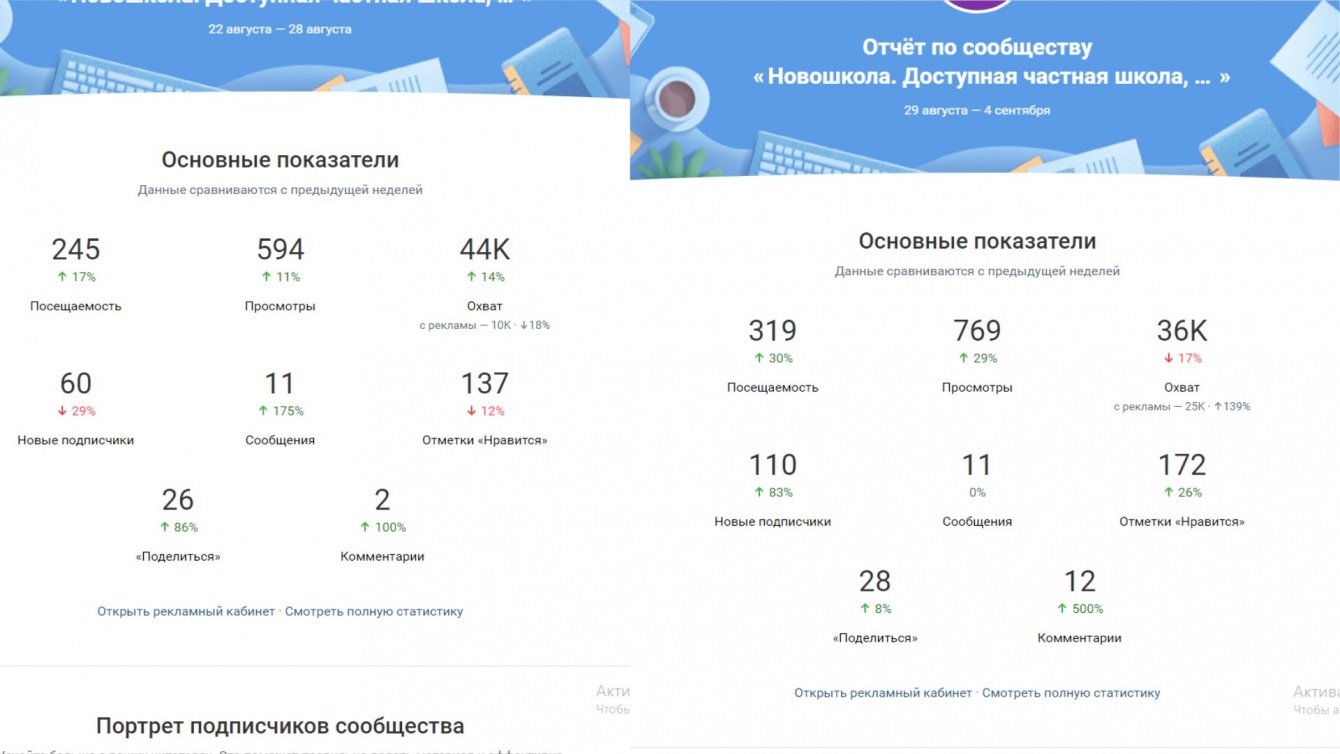Click "Основные показатели" heading in the 22 августа report
Screen dimensions: 1340x754
click(x=280, y=160)
